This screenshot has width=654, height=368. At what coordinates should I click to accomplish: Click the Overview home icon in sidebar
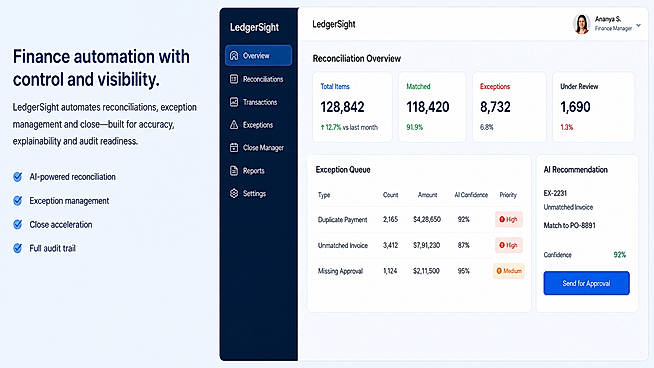(234, 55)
